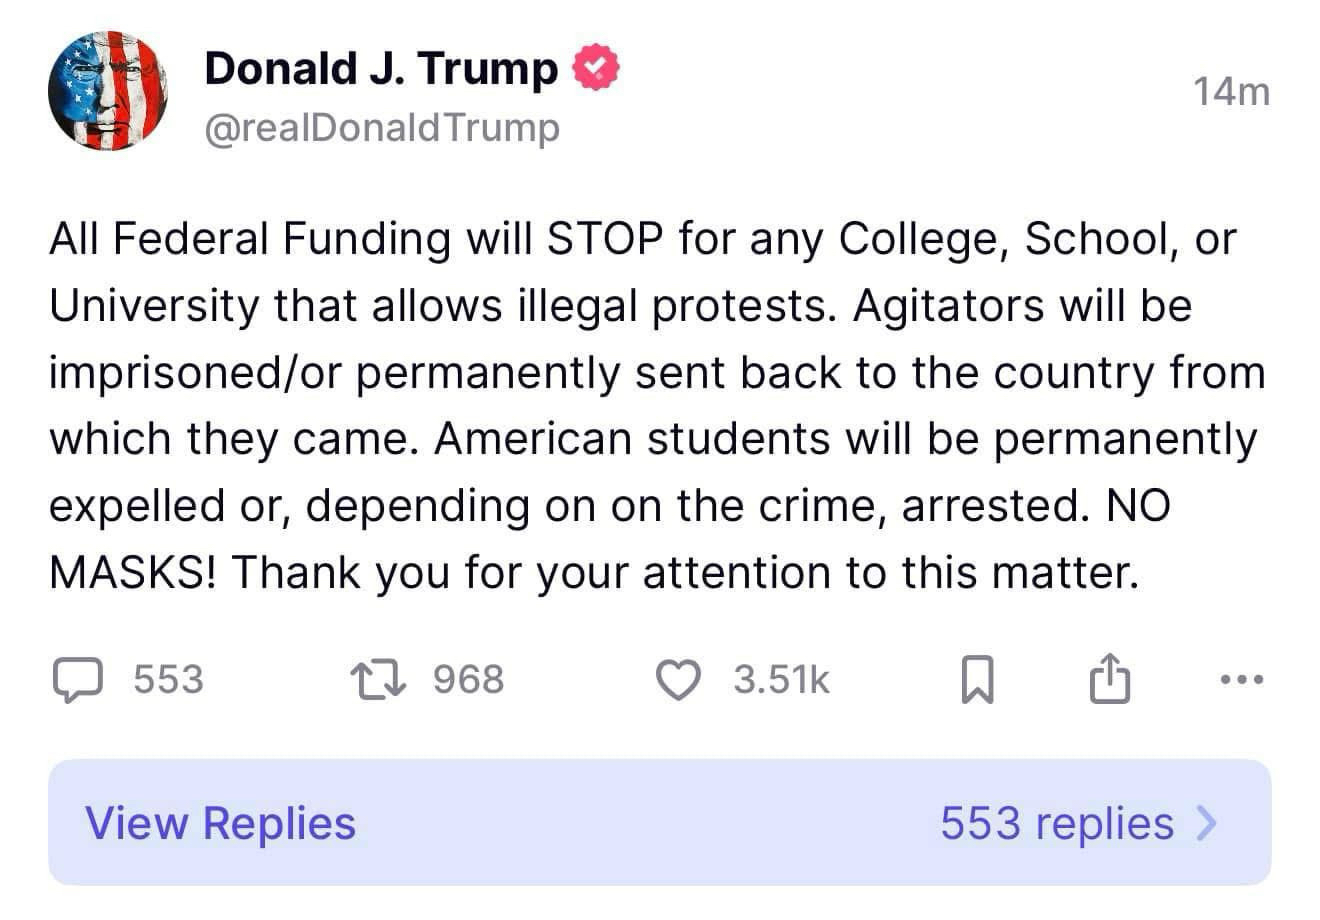Reply to the post via speech bubble icon
Screen dimensions: 1320x920
77,680
